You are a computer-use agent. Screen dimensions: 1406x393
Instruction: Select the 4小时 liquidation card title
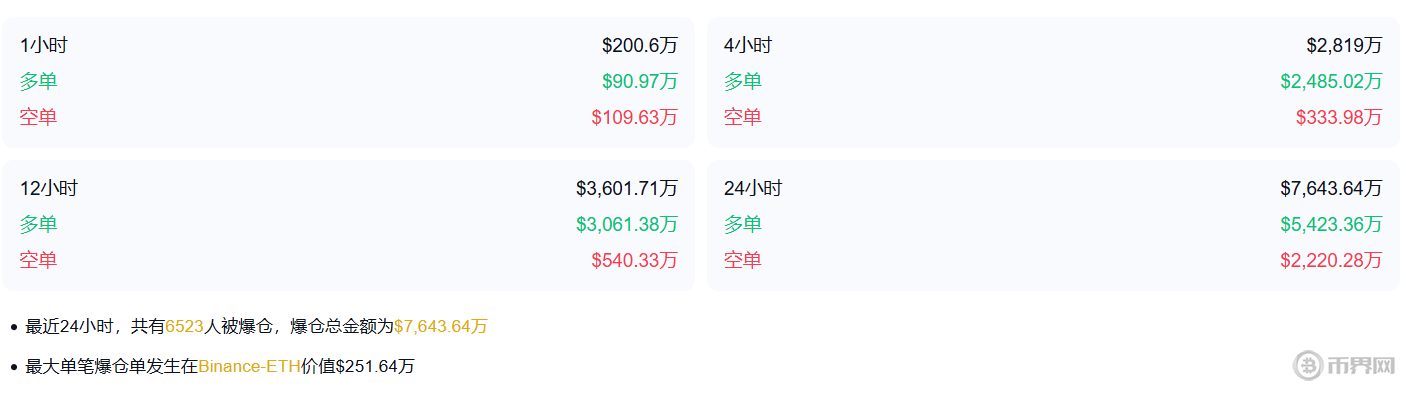[748, 46]
